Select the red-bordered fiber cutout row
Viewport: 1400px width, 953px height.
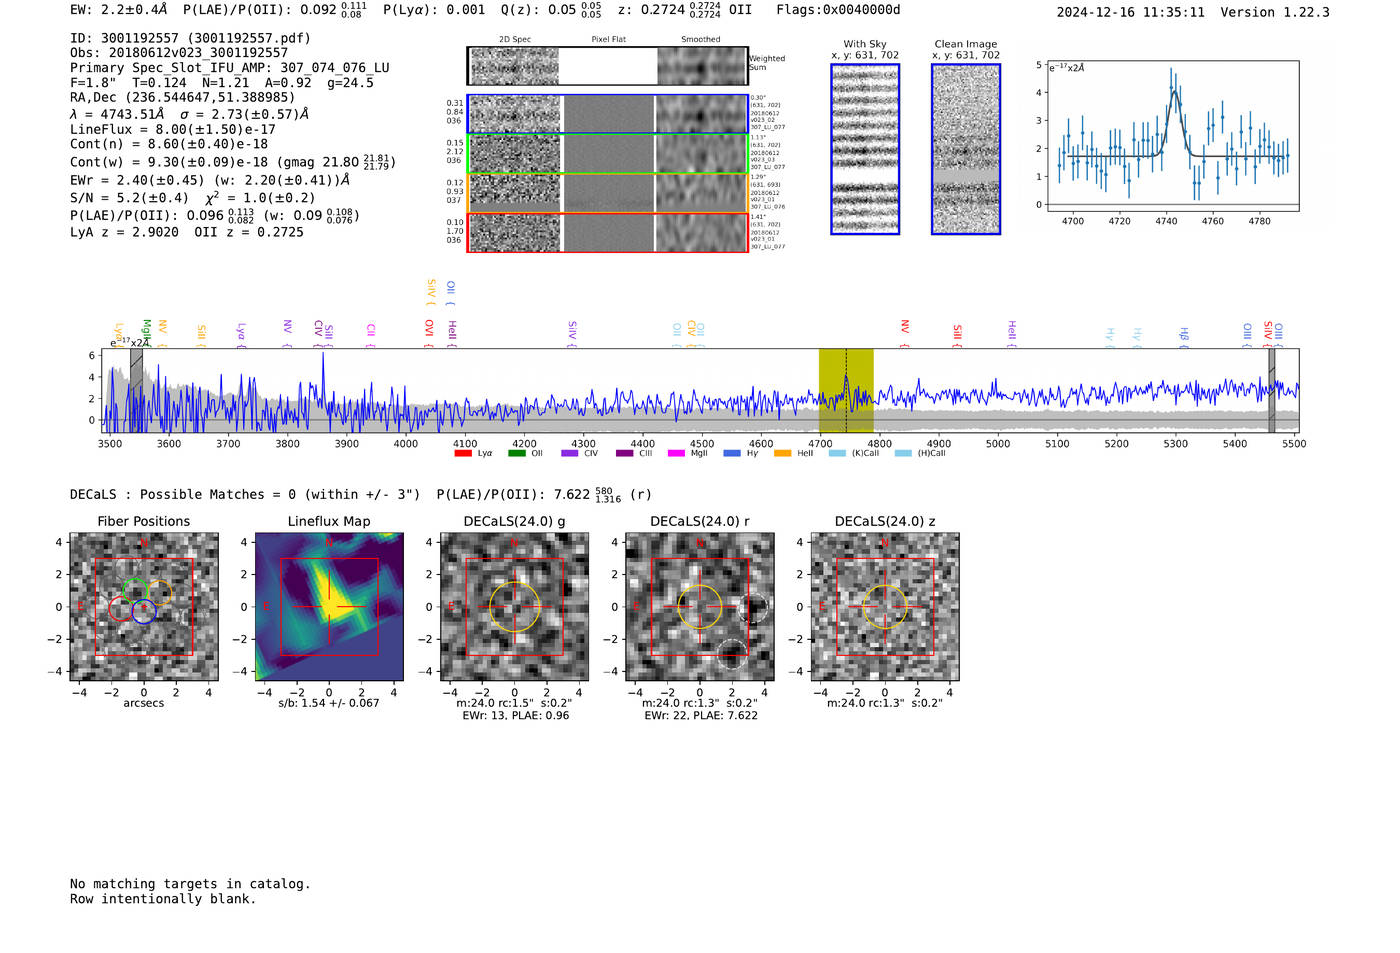point(607,233)
